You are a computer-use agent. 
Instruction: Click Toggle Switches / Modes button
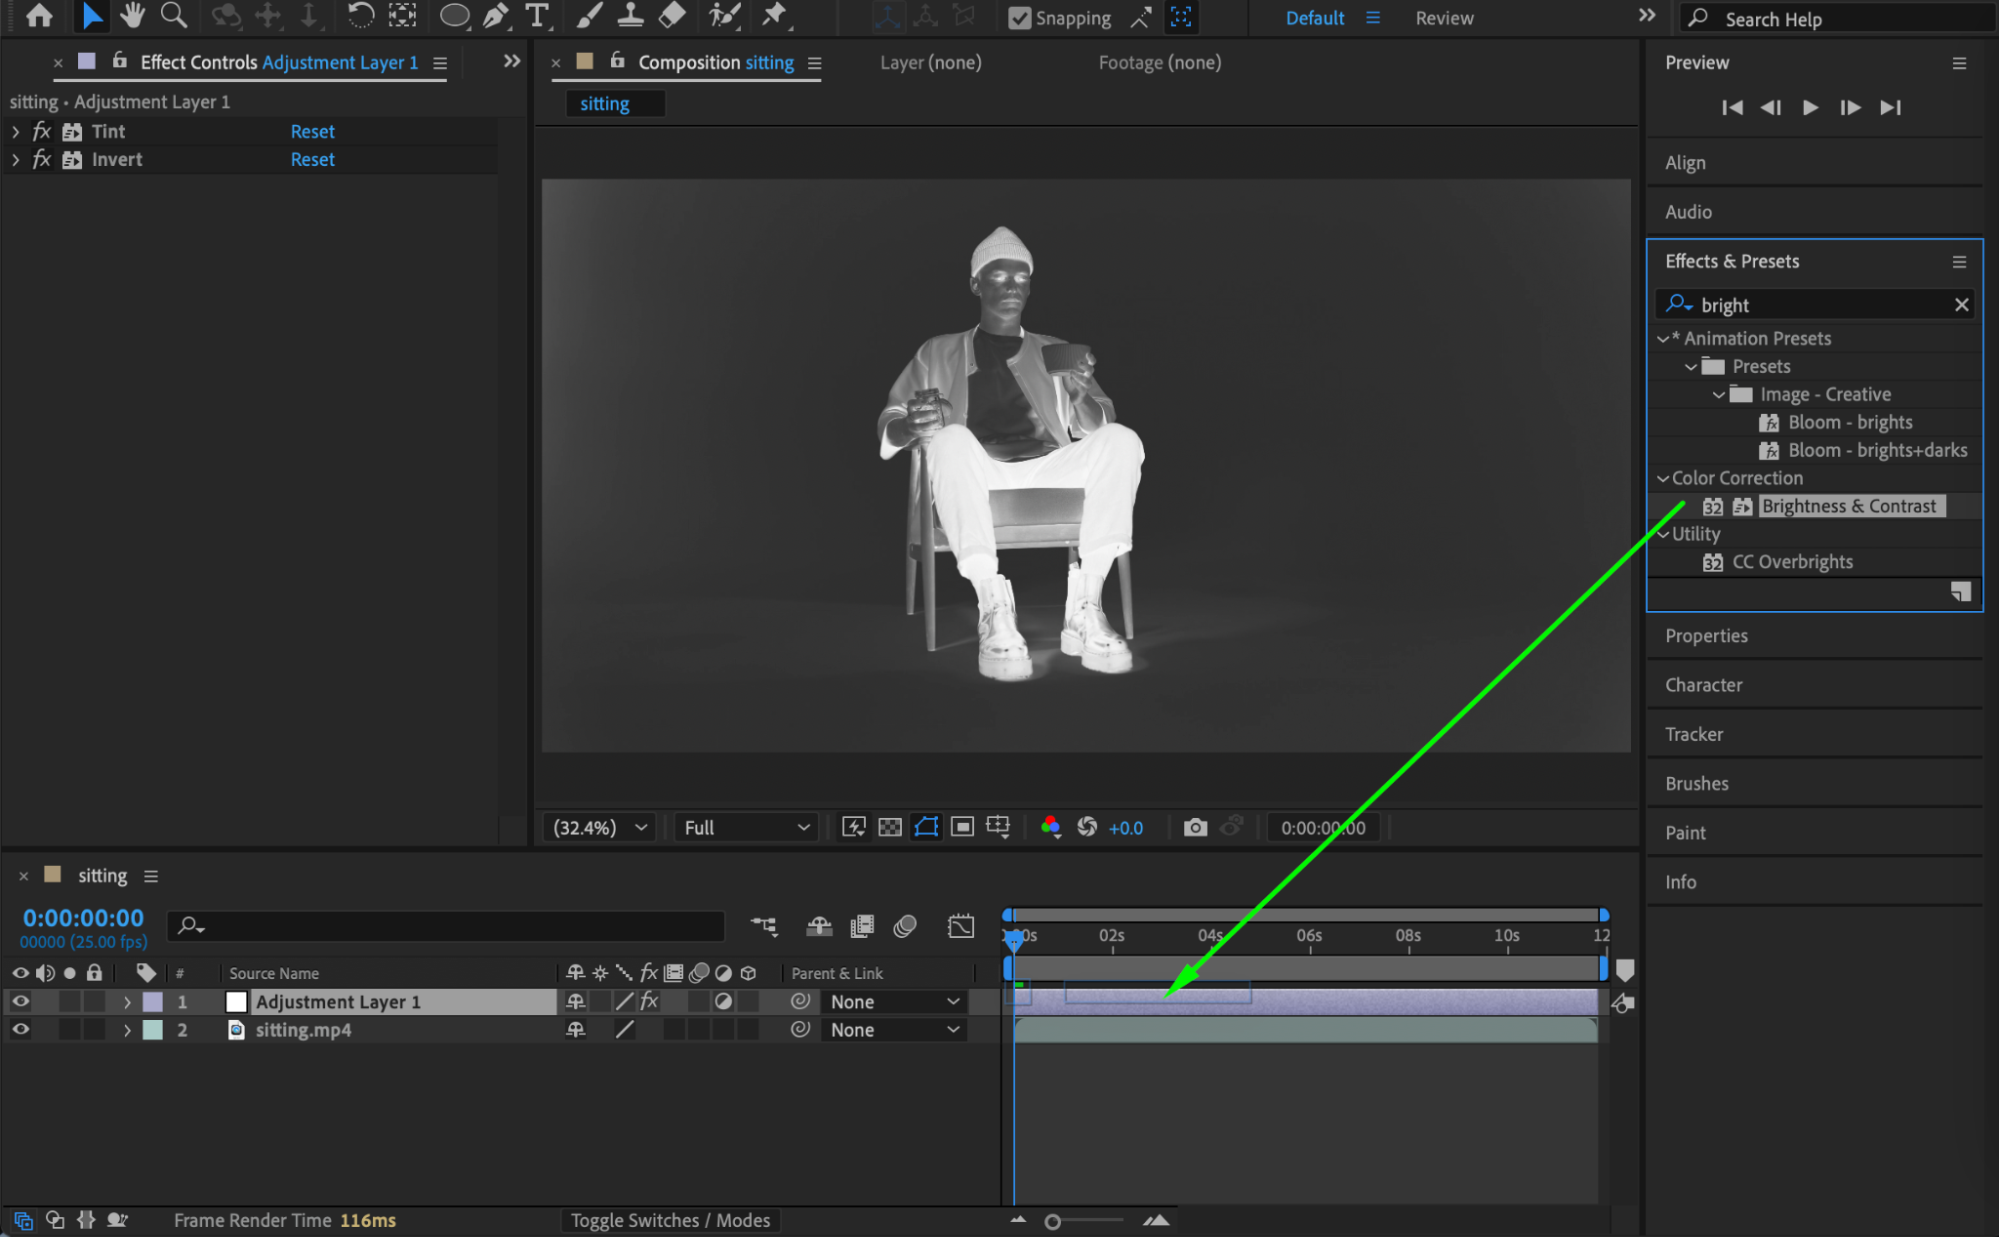pos(670,1220)
